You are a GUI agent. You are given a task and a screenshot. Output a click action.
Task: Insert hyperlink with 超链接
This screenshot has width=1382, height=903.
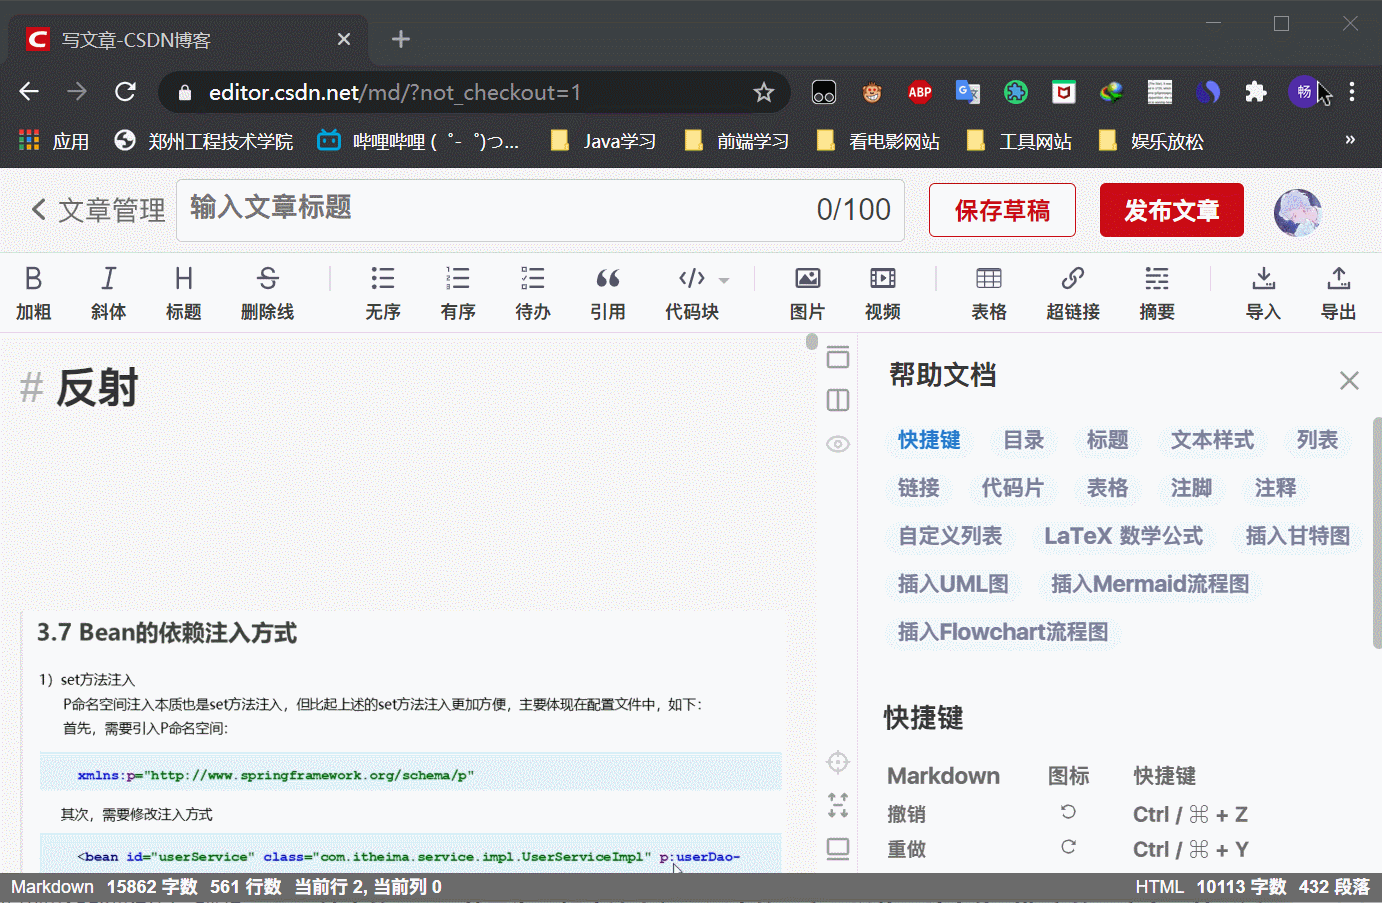pyautogui.click(x=1073, y=293)
